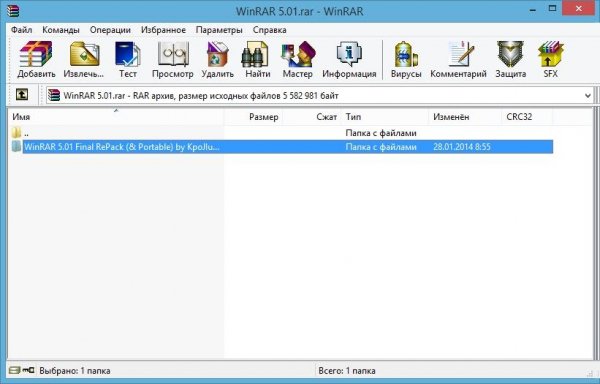Open the Комментарий (Comment) tool
The width and height of the screenshot is (600, 384).
click(x=458, y=59)
